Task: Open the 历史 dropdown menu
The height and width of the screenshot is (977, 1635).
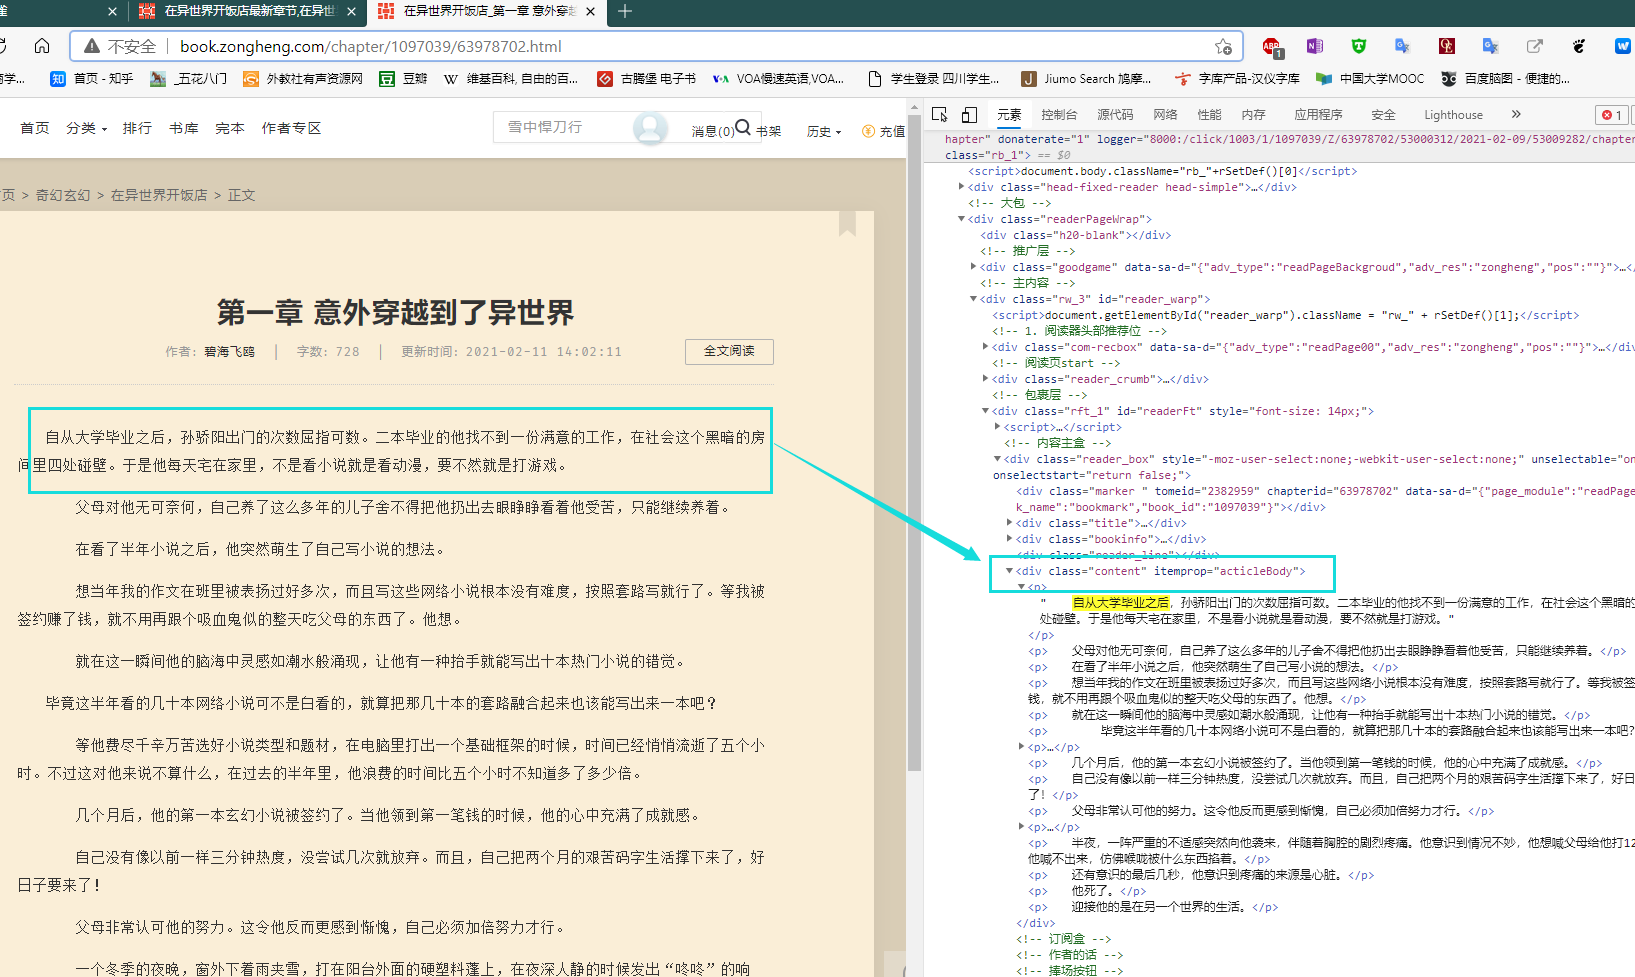Action: click(824, 131)
